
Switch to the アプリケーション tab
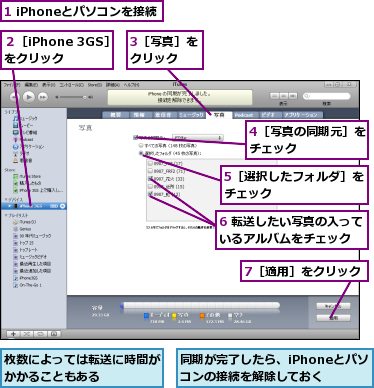pyautogui.click(x=303, y=115)
